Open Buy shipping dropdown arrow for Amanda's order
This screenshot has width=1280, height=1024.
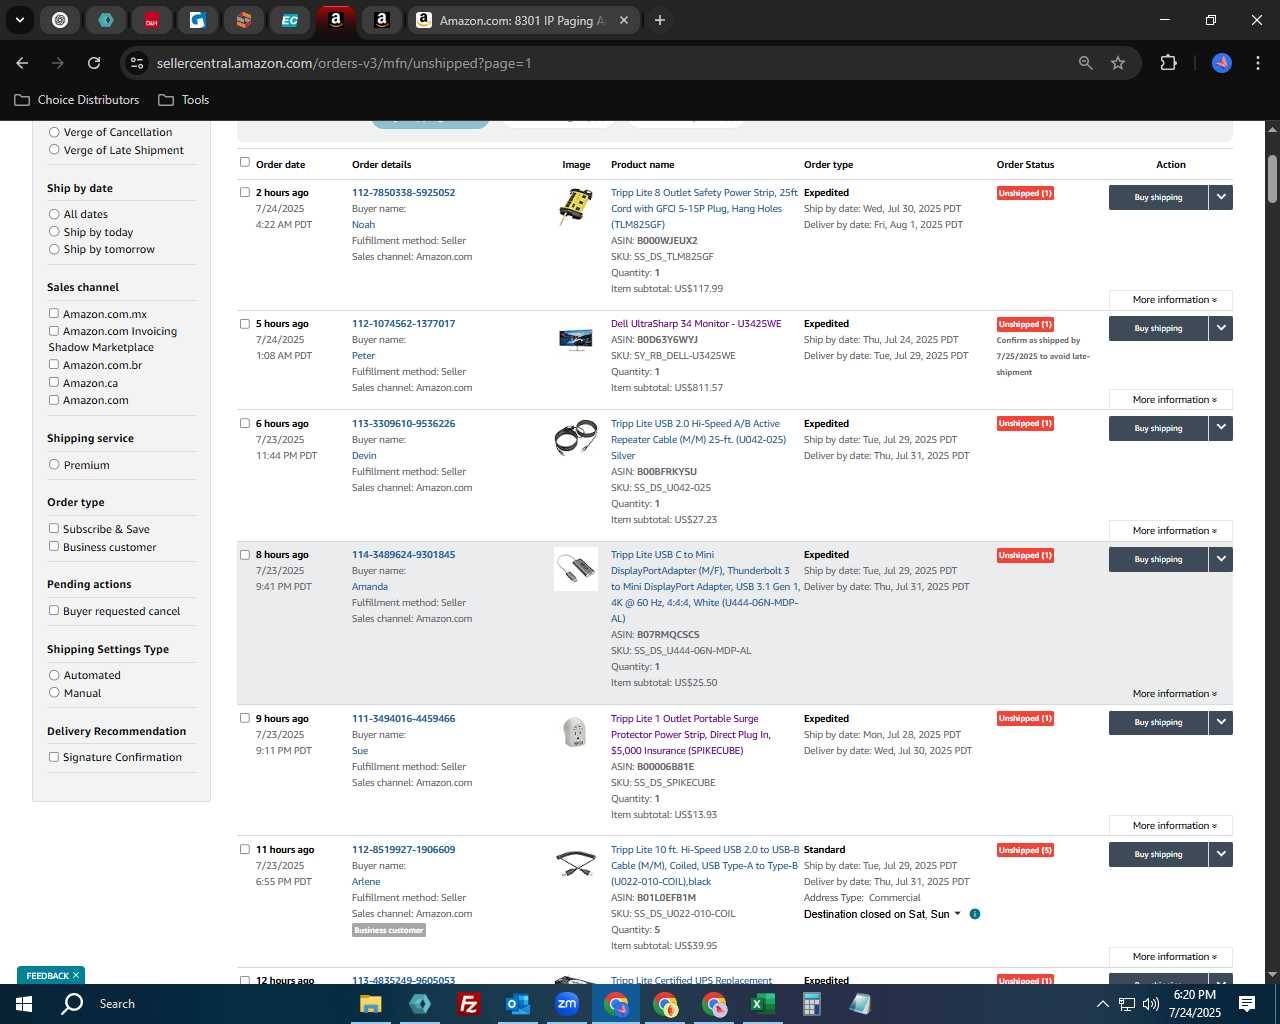(1221, 559)
